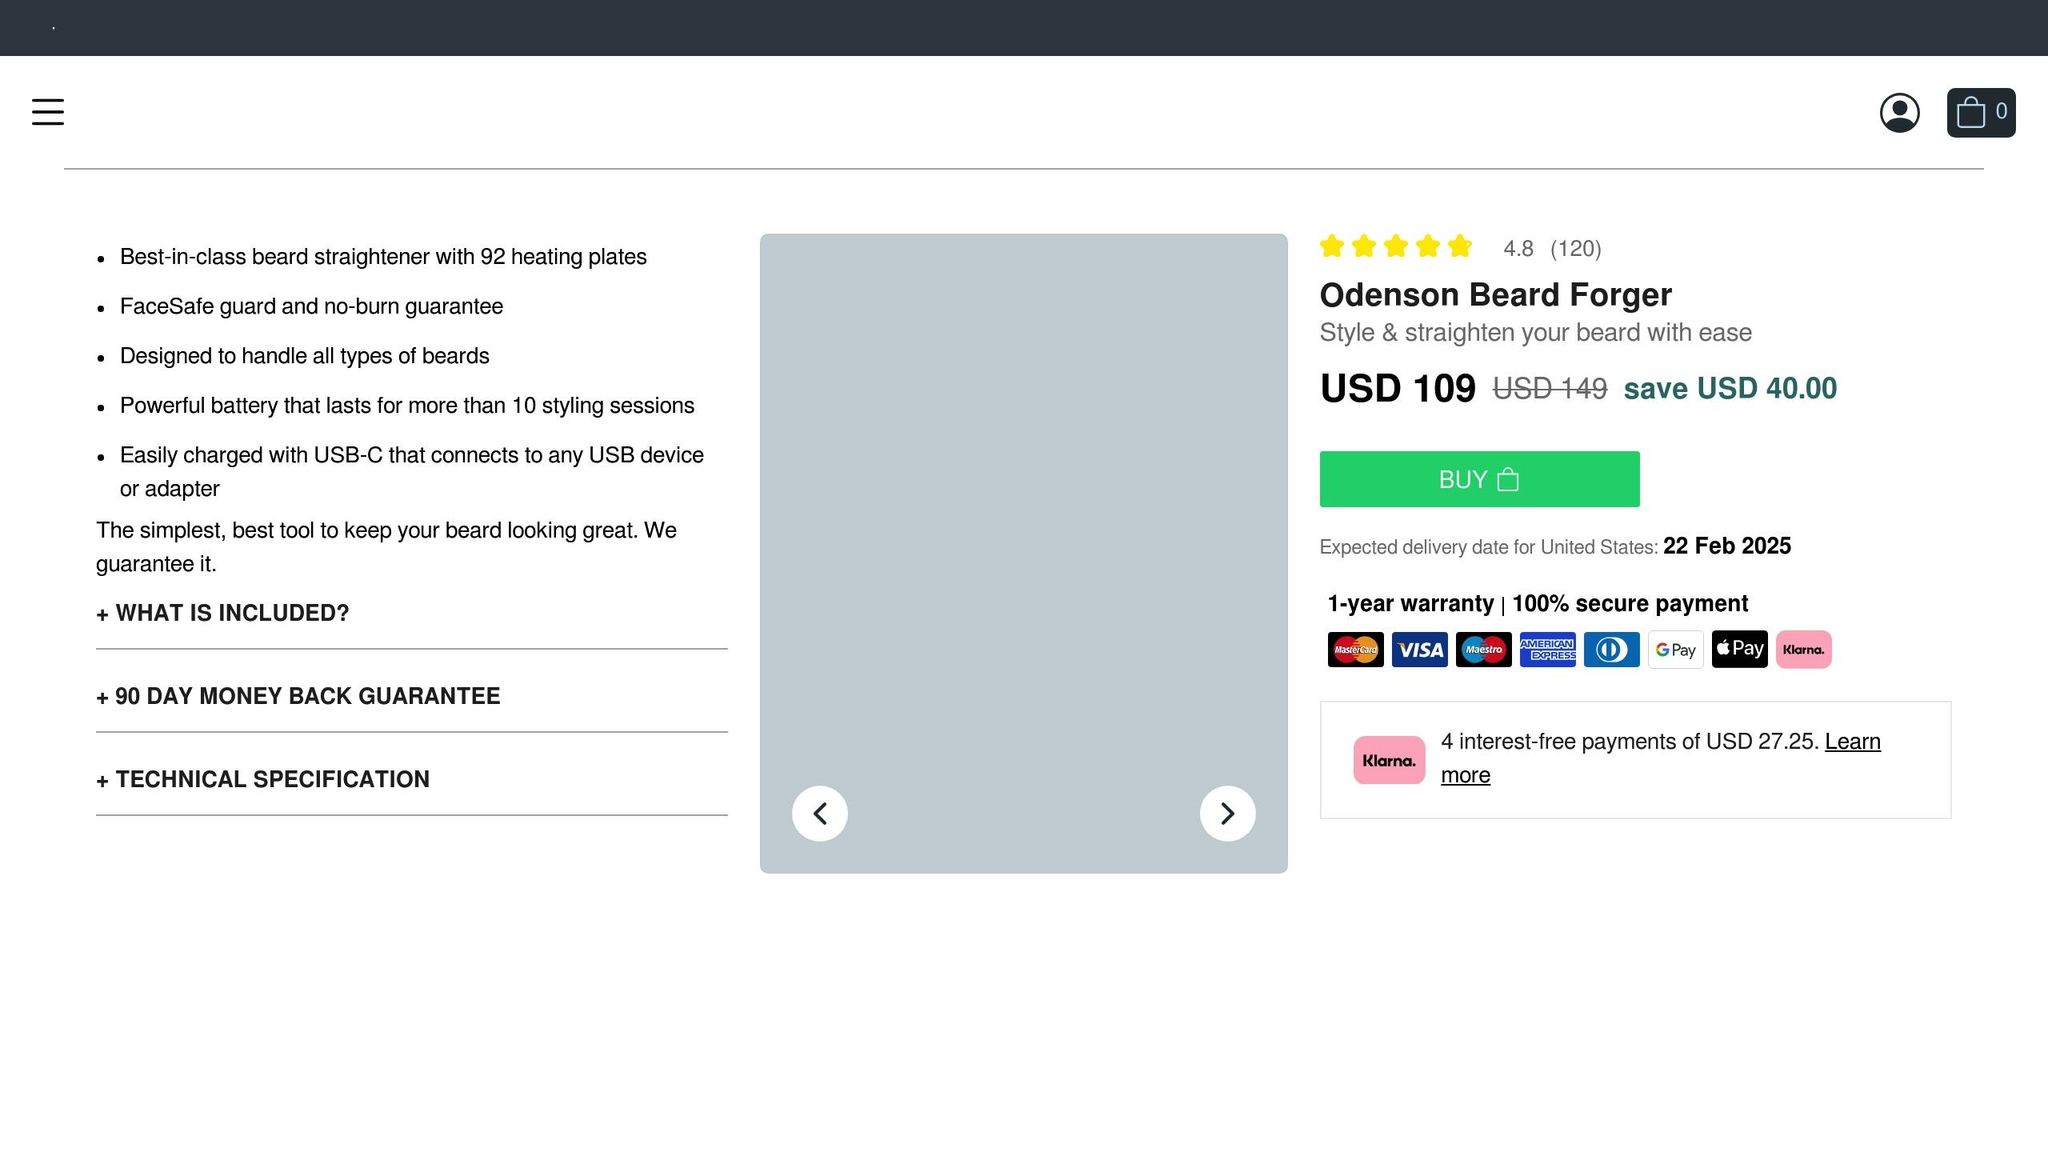The height and width of the screenshot is (1152, 2048).
Task: Follow the Klarna Learn more link
Action: (1852, 742)
